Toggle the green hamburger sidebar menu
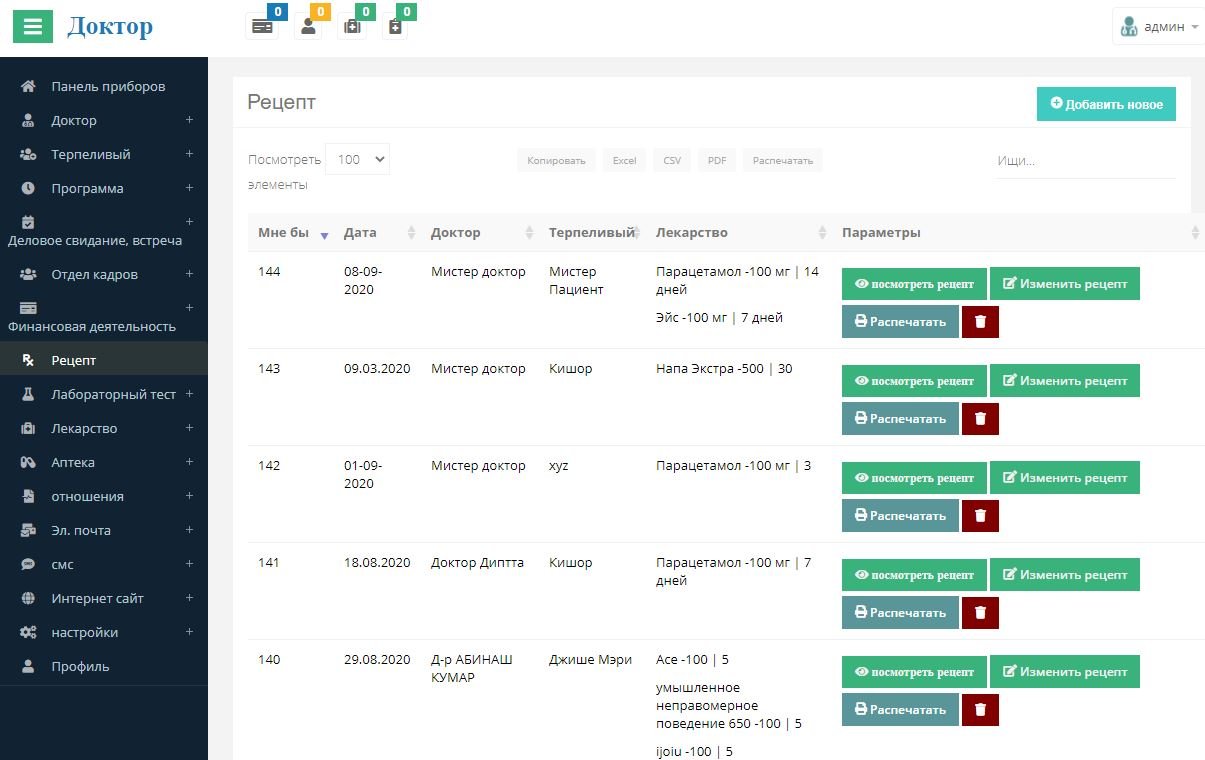1205x760 pixels. tap(32, 26)
